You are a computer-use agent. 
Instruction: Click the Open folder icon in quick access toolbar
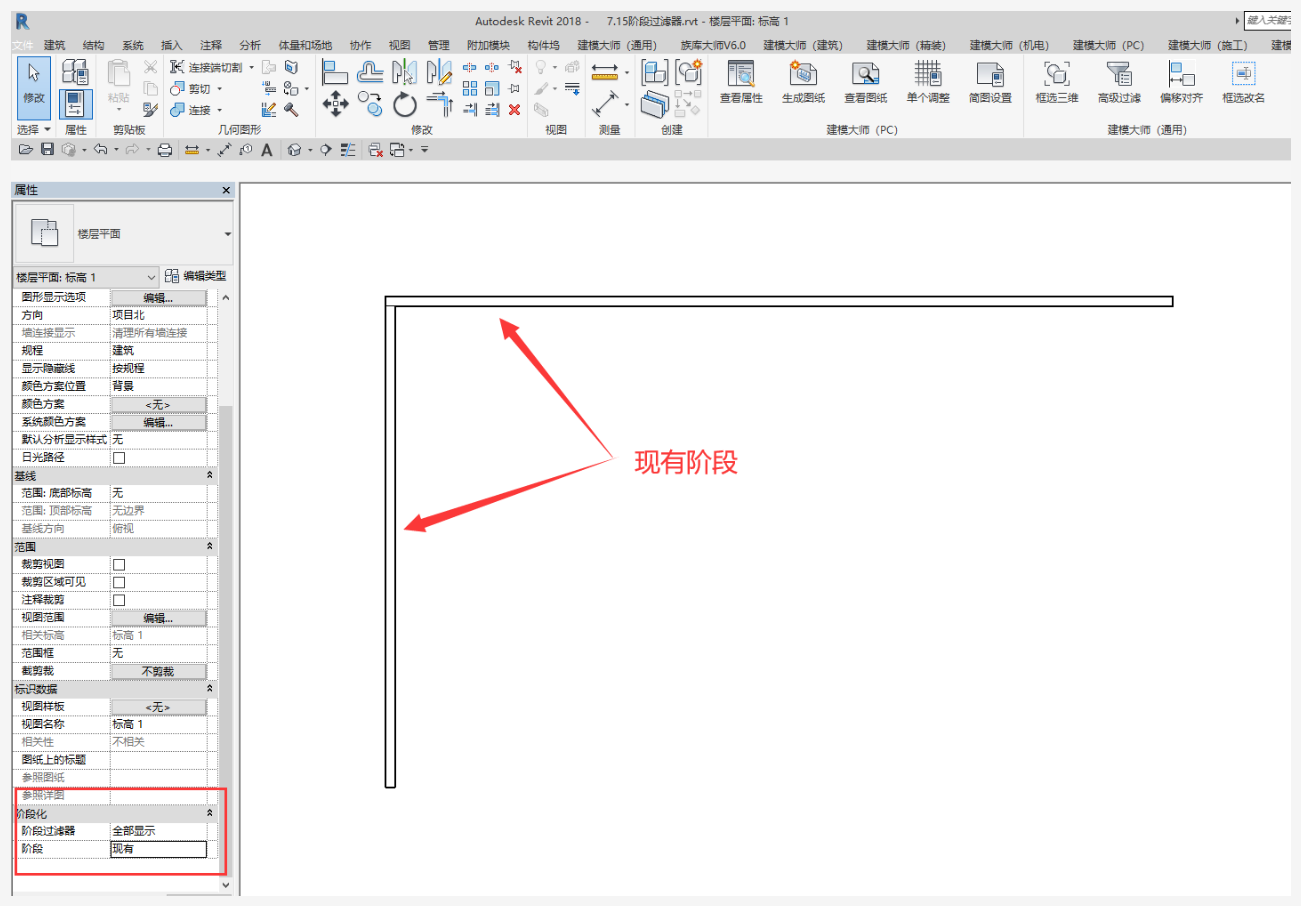pyautogui.click(x=25, y=150)
